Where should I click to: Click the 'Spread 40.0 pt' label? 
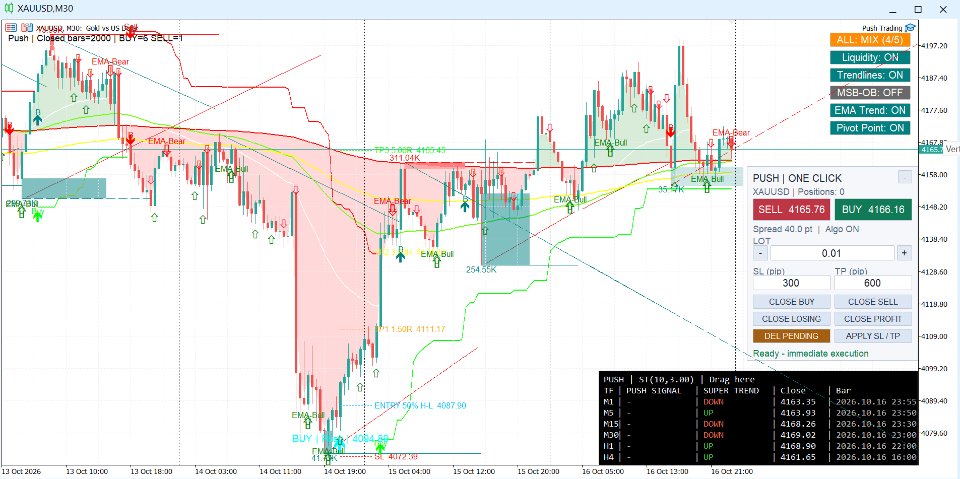click(782, 229)
